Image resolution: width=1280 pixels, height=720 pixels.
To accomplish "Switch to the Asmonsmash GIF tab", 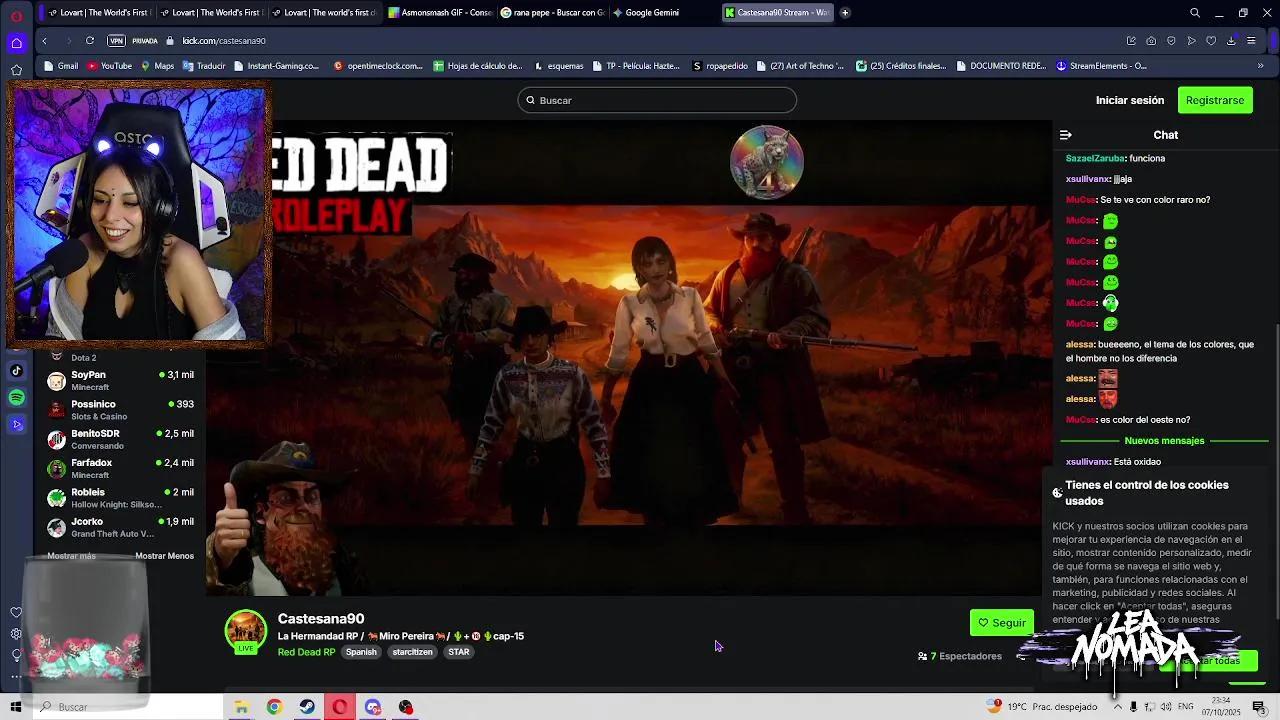I will (440, 13).
